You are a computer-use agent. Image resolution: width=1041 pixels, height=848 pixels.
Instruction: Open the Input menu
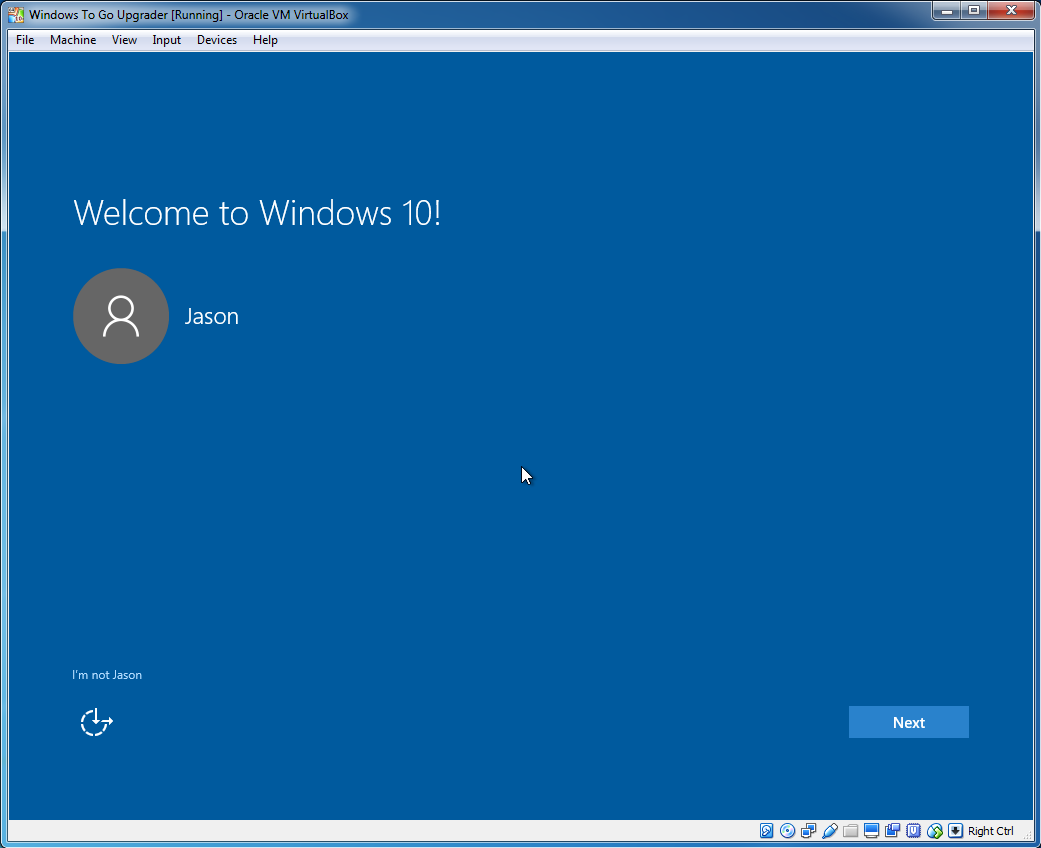pyautogui.click(x=167, y=40)
